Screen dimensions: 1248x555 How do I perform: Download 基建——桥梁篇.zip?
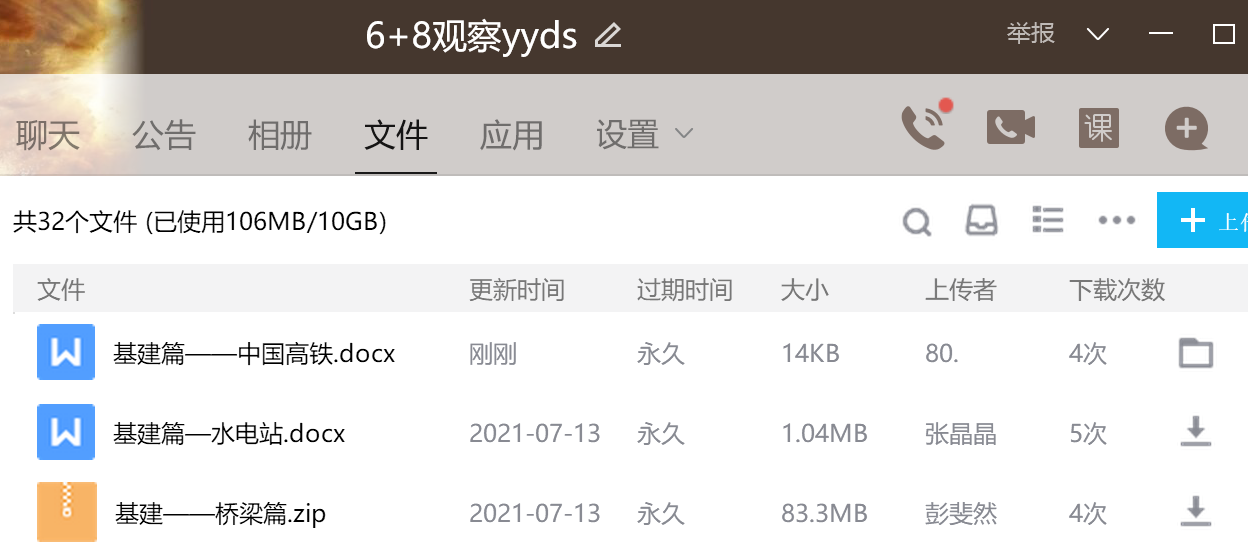(x=1196, y=512)
